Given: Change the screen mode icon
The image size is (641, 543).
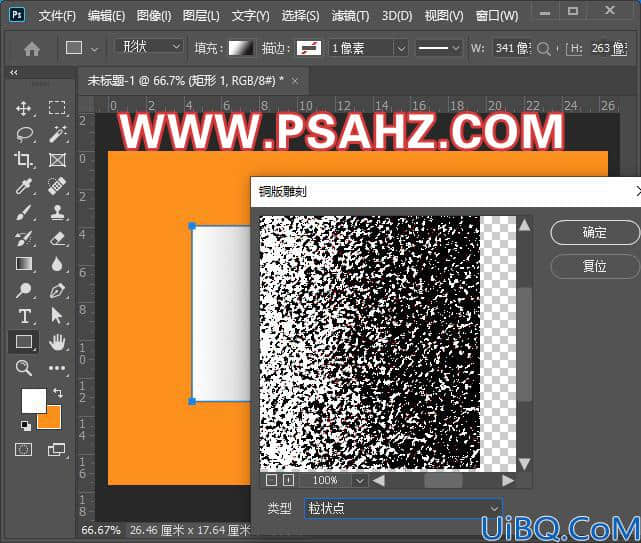Looking at the screenshot, I should coord(56,450).
